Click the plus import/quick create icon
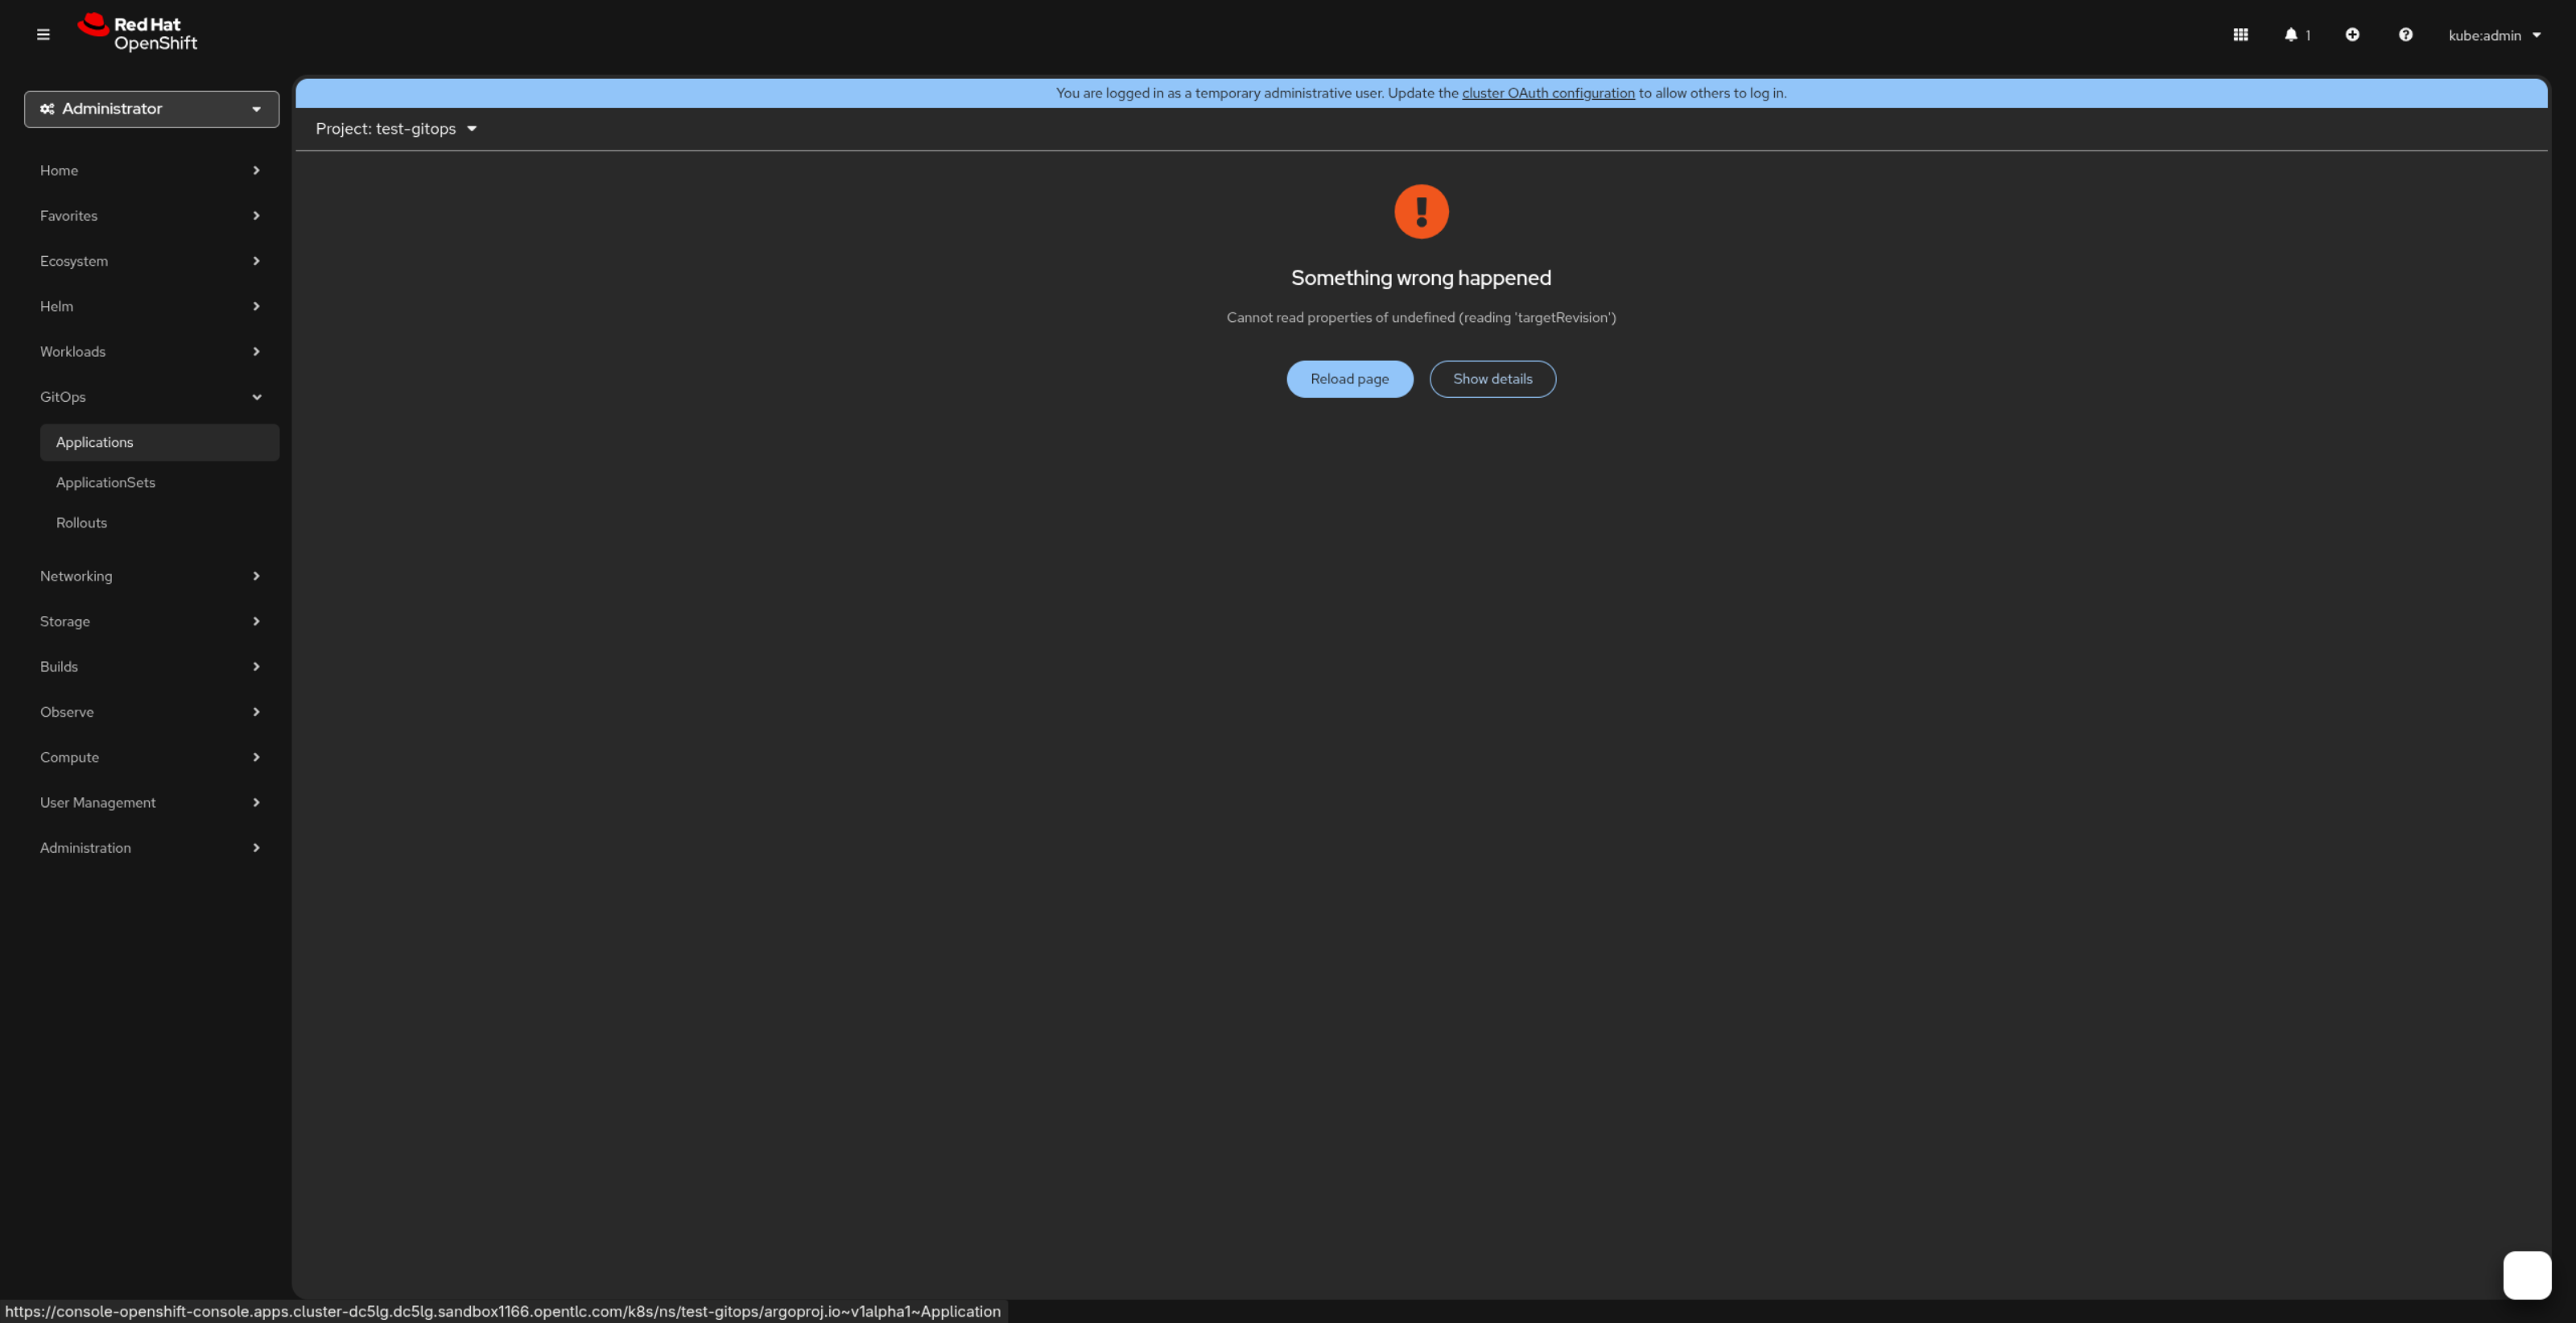 pos(2352,35)
